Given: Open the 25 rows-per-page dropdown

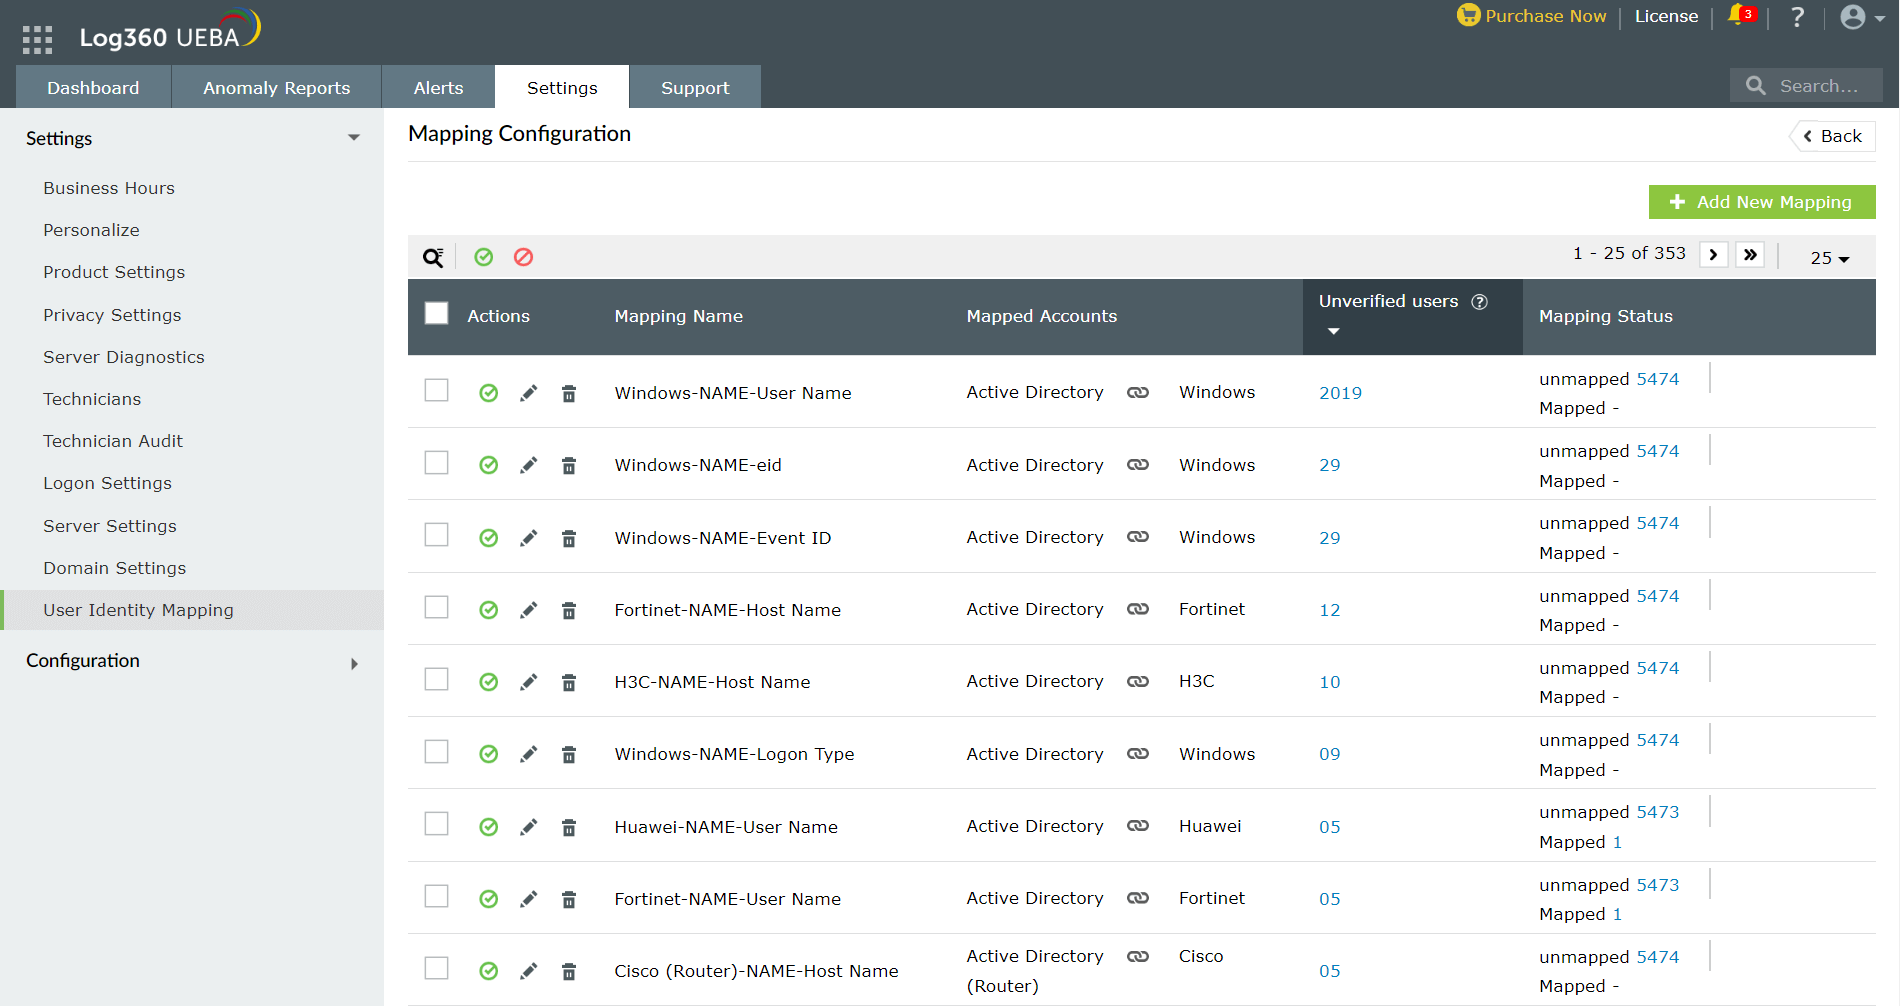Looking at the screenshot, I should click(x=1829, y=258).
